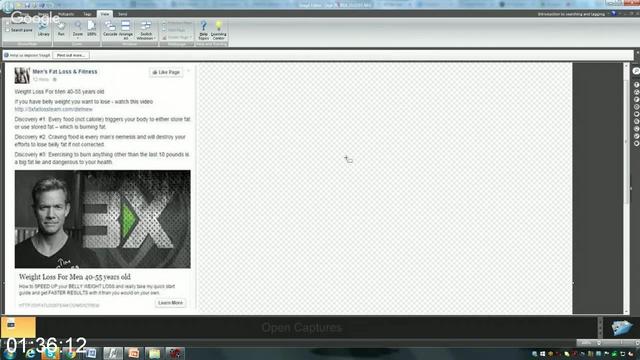The height and width of the screenshot is (360, 640).
Task: Select the highlighted capture thumbnail in the tray
Action: [x=18, y=327]
